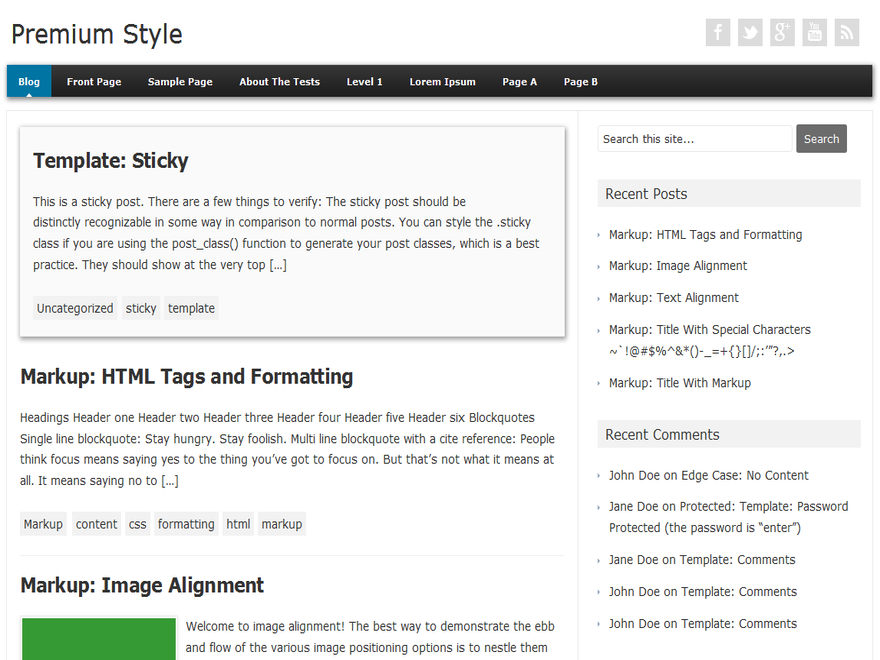
Task: Open the Lorem Ipsum page
Action: (442, 81)
